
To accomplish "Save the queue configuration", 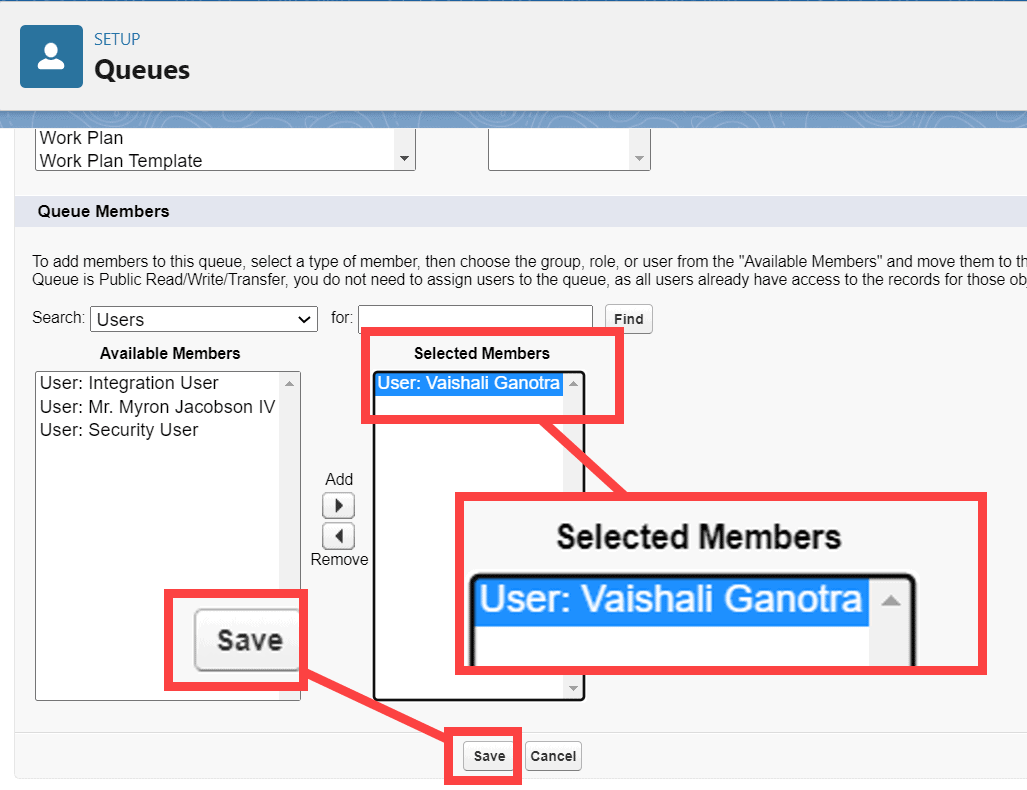I will (x=488, y=756).
